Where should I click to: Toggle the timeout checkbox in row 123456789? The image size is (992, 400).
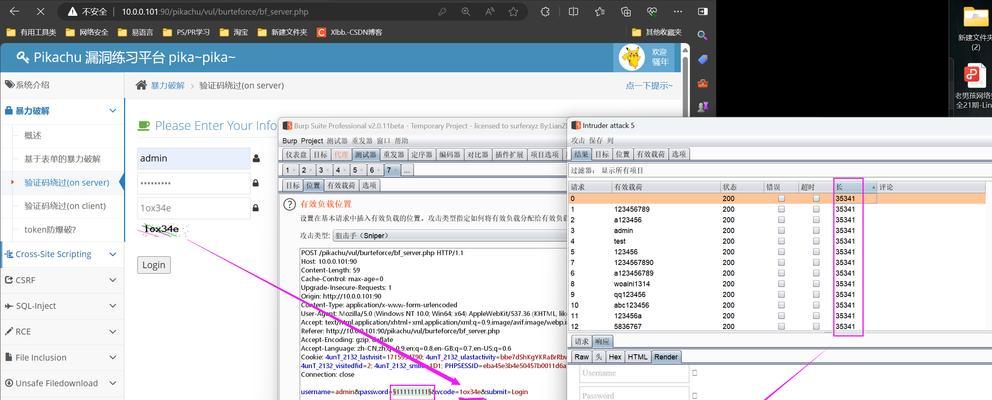[816, 209]
